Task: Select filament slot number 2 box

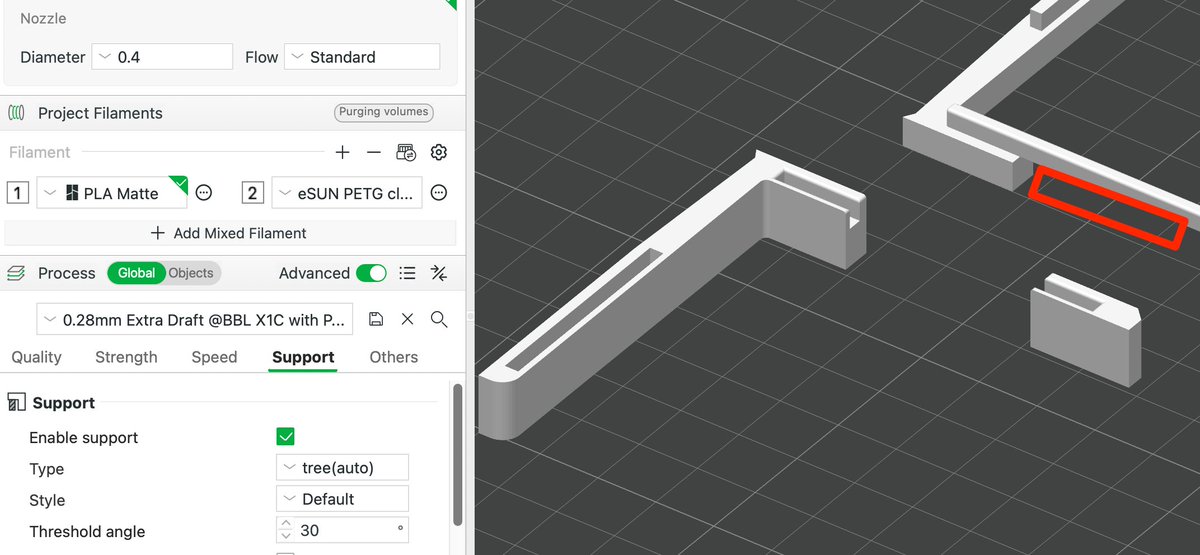Action: coord(253,193)
